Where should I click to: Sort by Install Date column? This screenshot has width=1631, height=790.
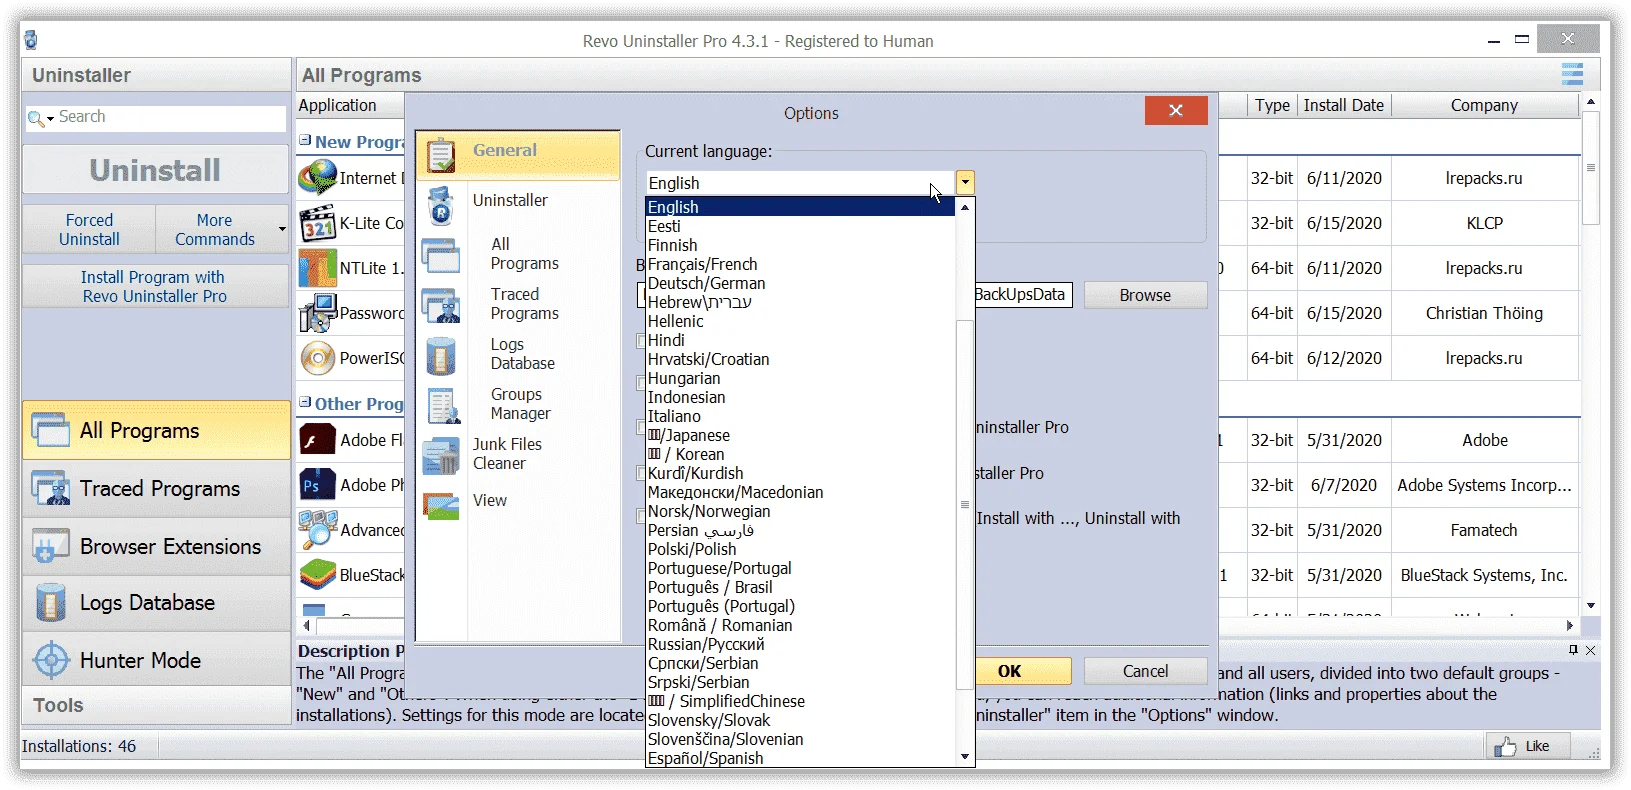1343,105
